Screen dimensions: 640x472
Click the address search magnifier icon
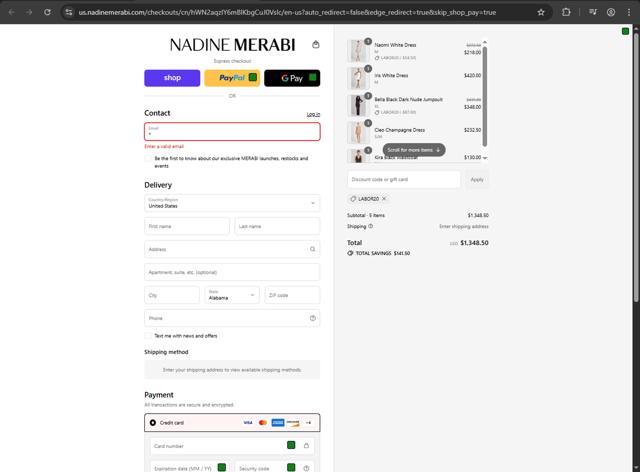[312, 249]
